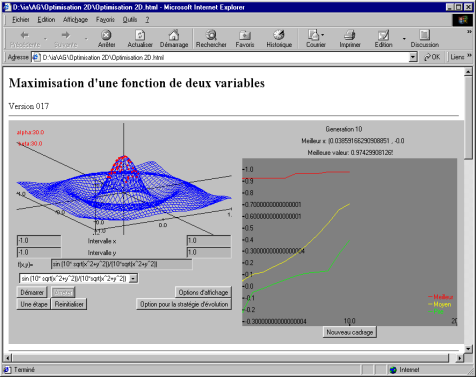Click the Suivante forward arrow icon
The height and width of the screenshot is (377, 476).
(x=66, y=35)
